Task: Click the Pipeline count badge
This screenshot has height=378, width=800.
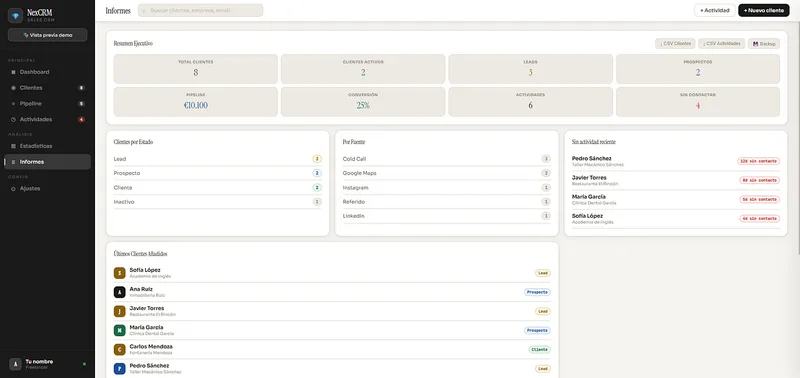Action: (81, 104)
